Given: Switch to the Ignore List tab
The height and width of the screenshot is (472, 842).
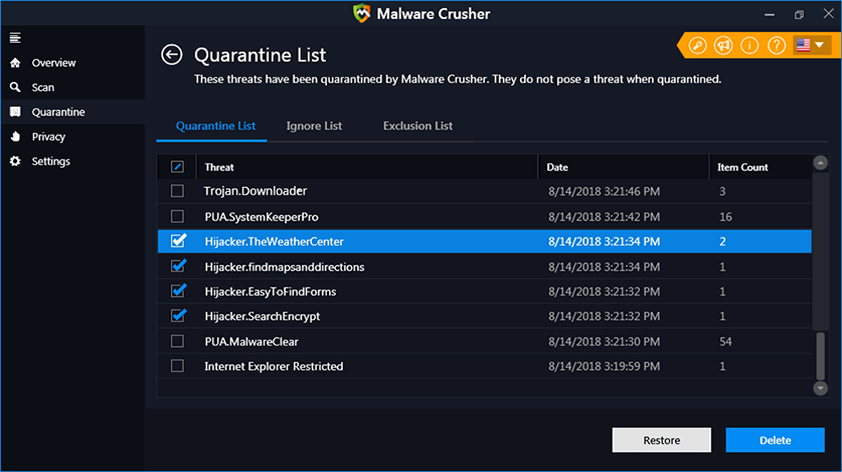Looking at the screenshot, I should (314, 126).
